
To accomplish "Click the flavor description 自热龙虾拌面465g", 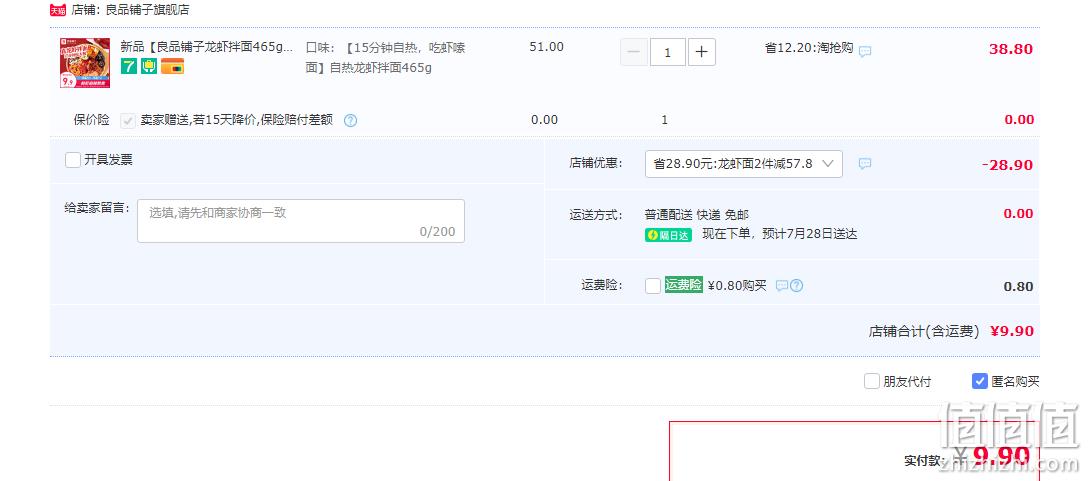I will click(380, 68).
